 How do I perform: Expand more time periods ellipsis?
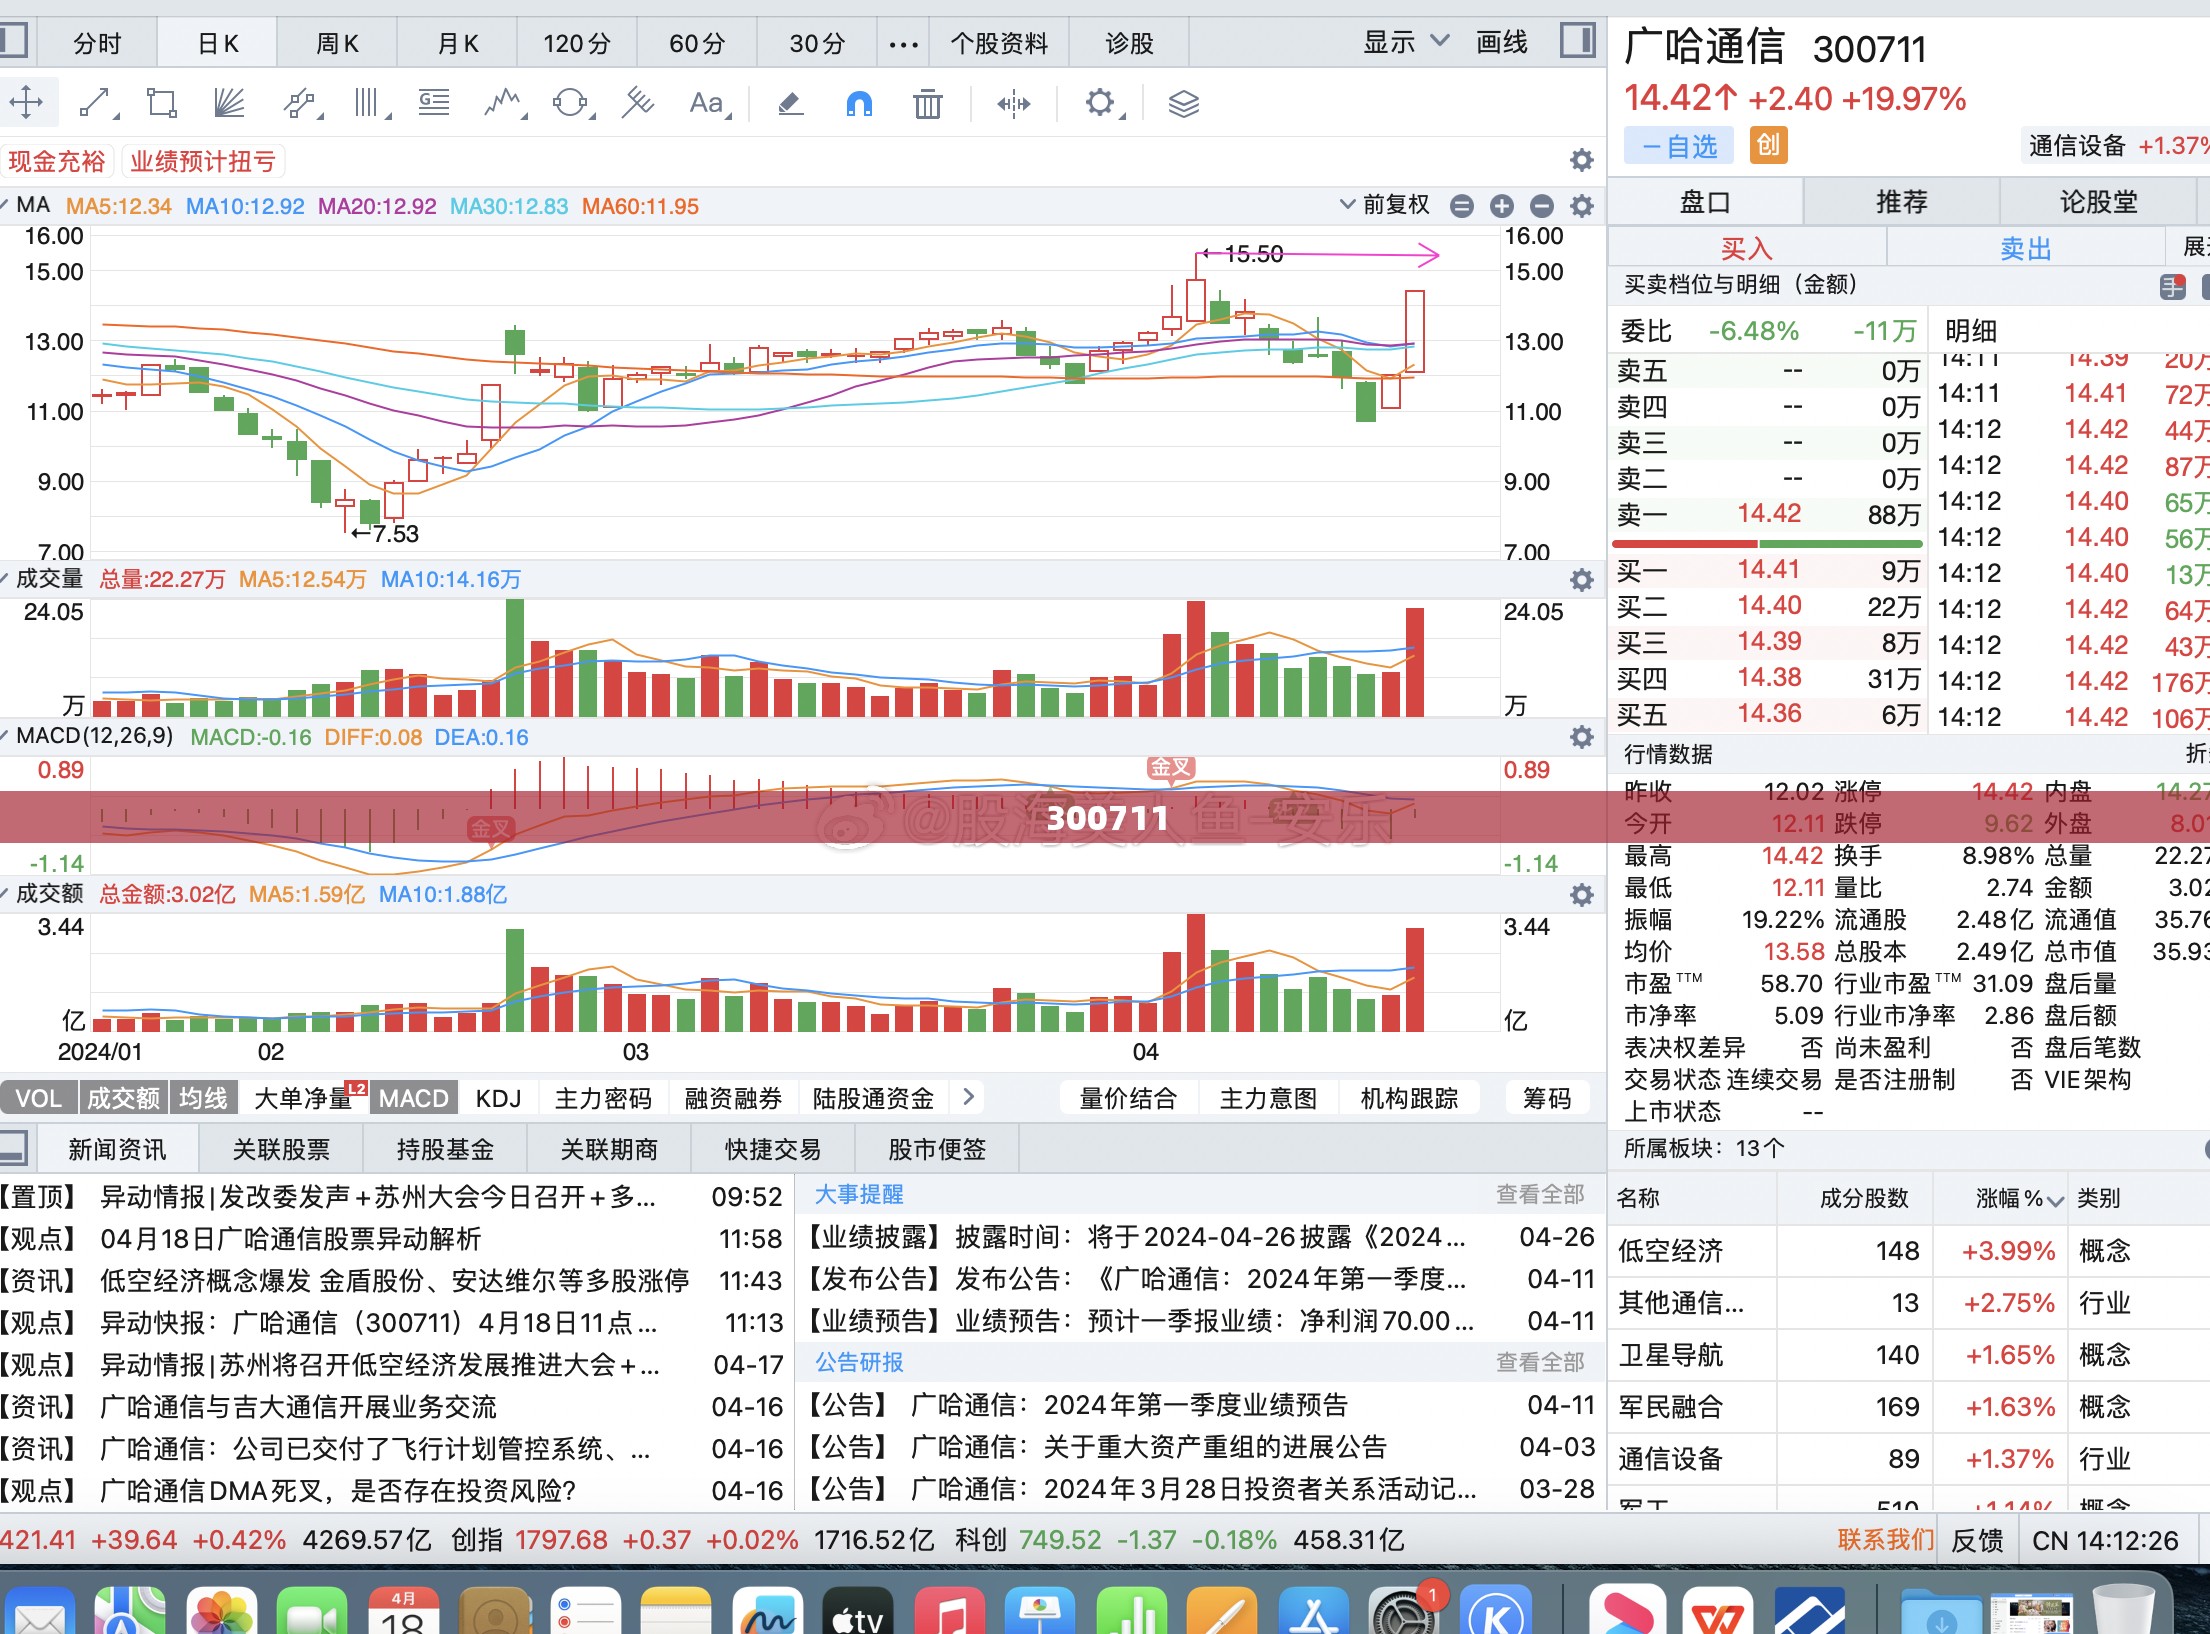pos(903,44)
